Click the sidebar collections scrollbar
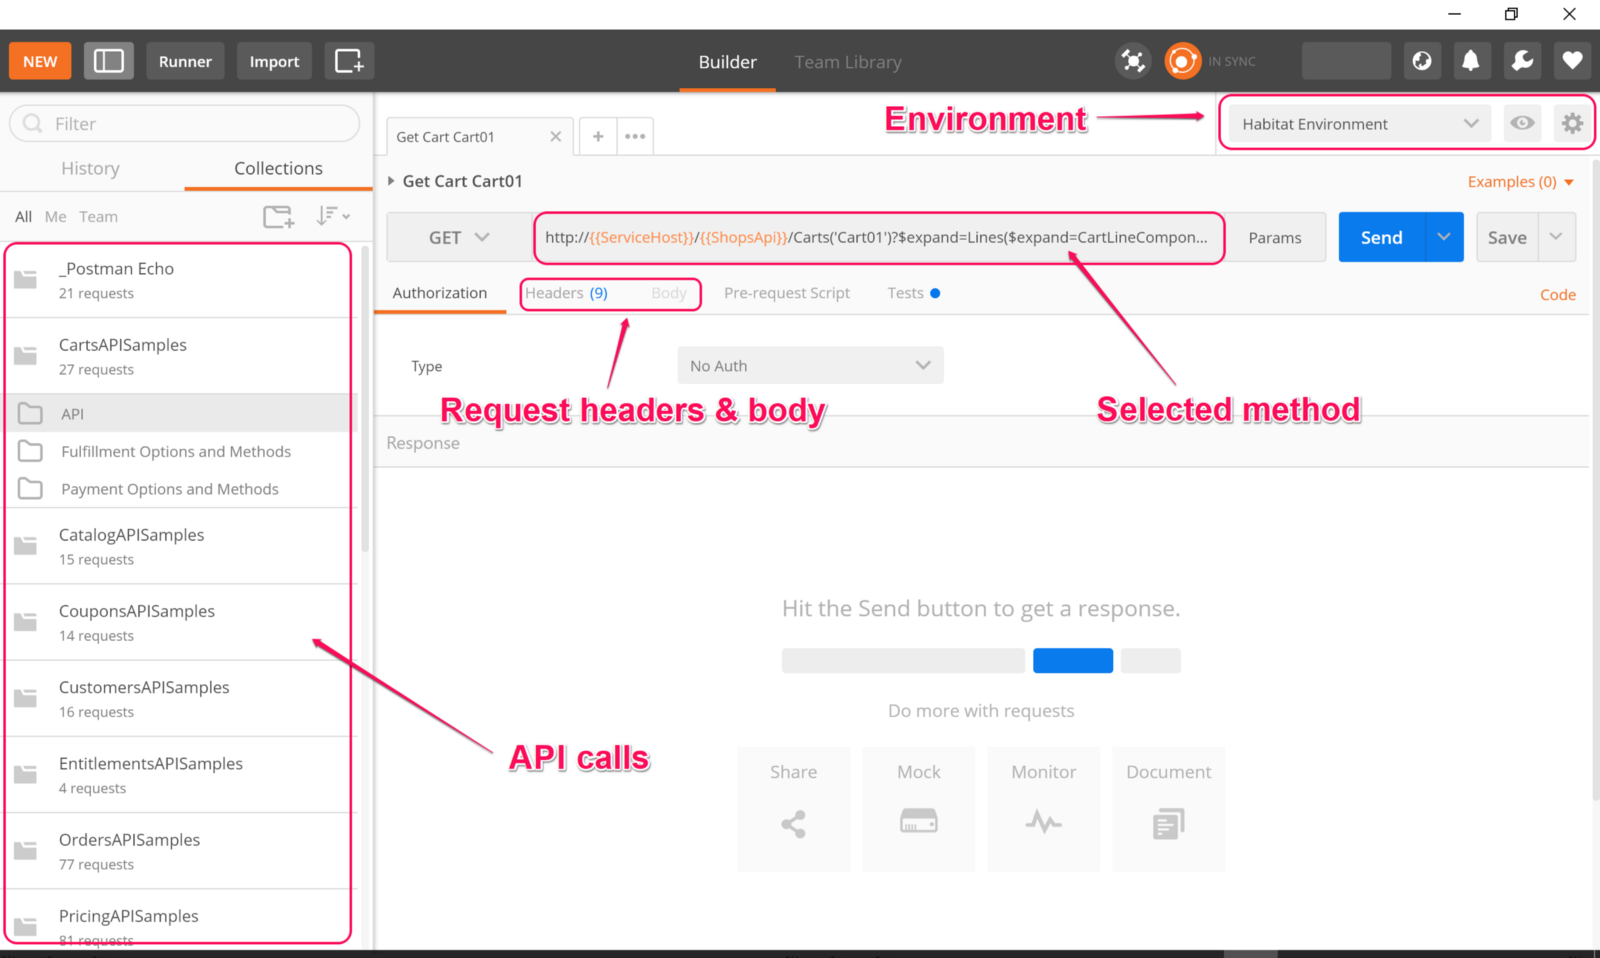The width and height of the screenshot is (1600, 958). [x=365, y=398]
